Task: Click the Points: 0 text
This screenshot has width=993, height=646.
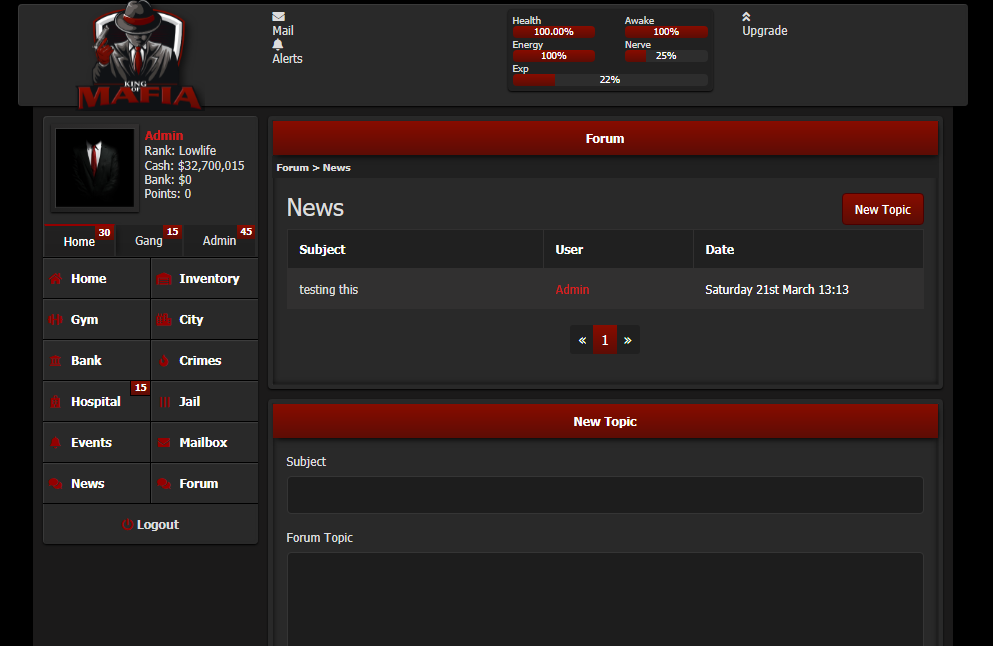Action: (x=168, y=194)
